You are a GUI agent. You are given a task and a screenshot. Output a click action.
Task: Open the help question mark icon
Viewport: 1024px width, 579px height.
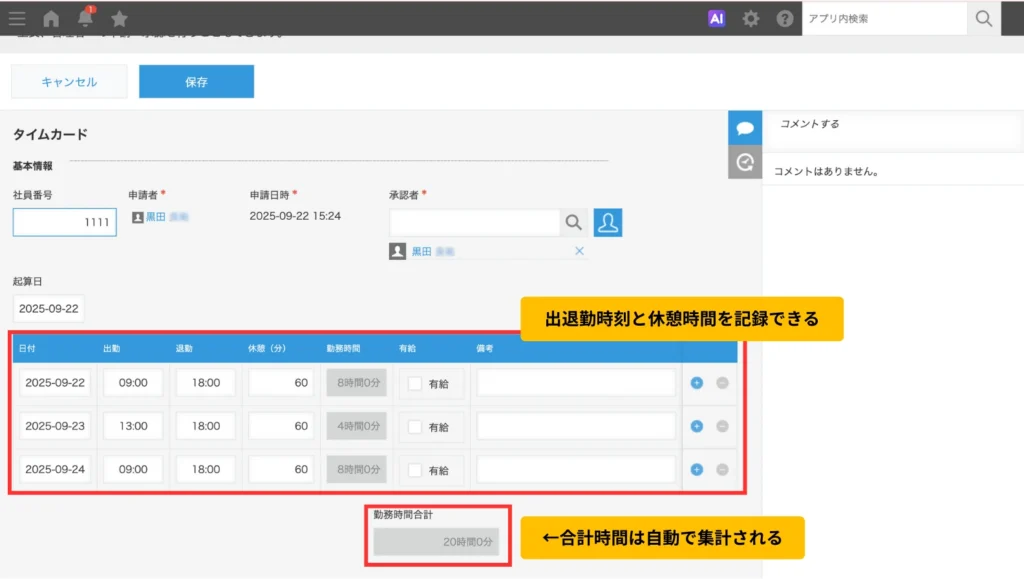pos(785,18)
